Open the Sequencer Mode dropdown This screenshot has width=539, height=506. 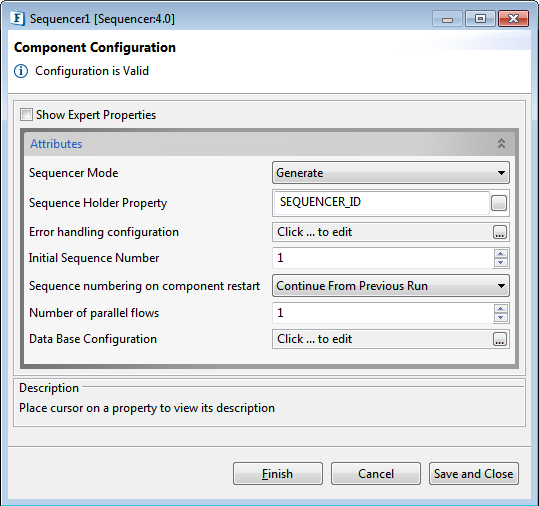click(x=391, y=173)
